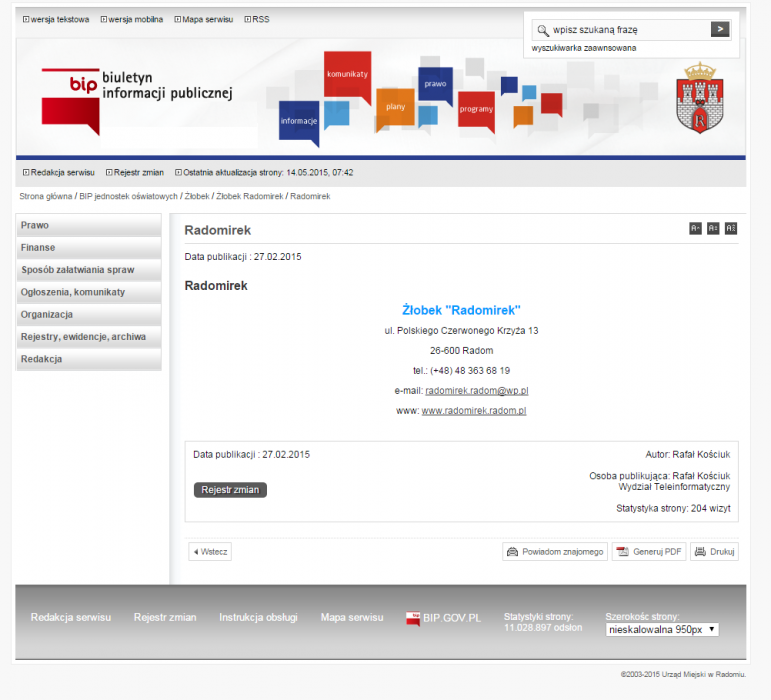Open Sposób załatwiania spraw menu item

coord(89,270)
